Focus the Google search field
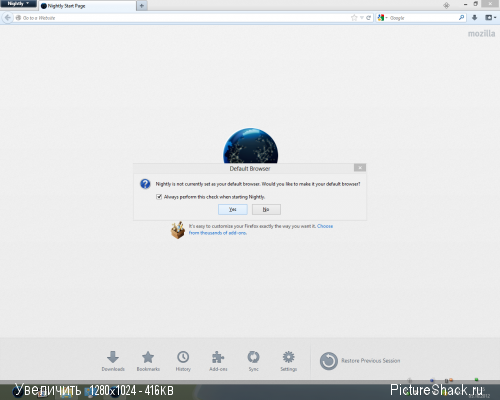The image size is (500, 400). point(423,18)
